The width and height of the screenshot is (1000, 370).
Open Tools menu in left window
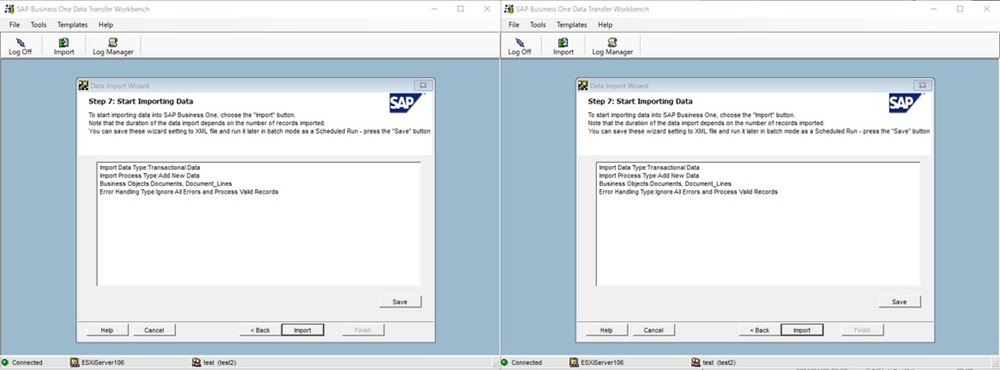[x=39, y=25]
